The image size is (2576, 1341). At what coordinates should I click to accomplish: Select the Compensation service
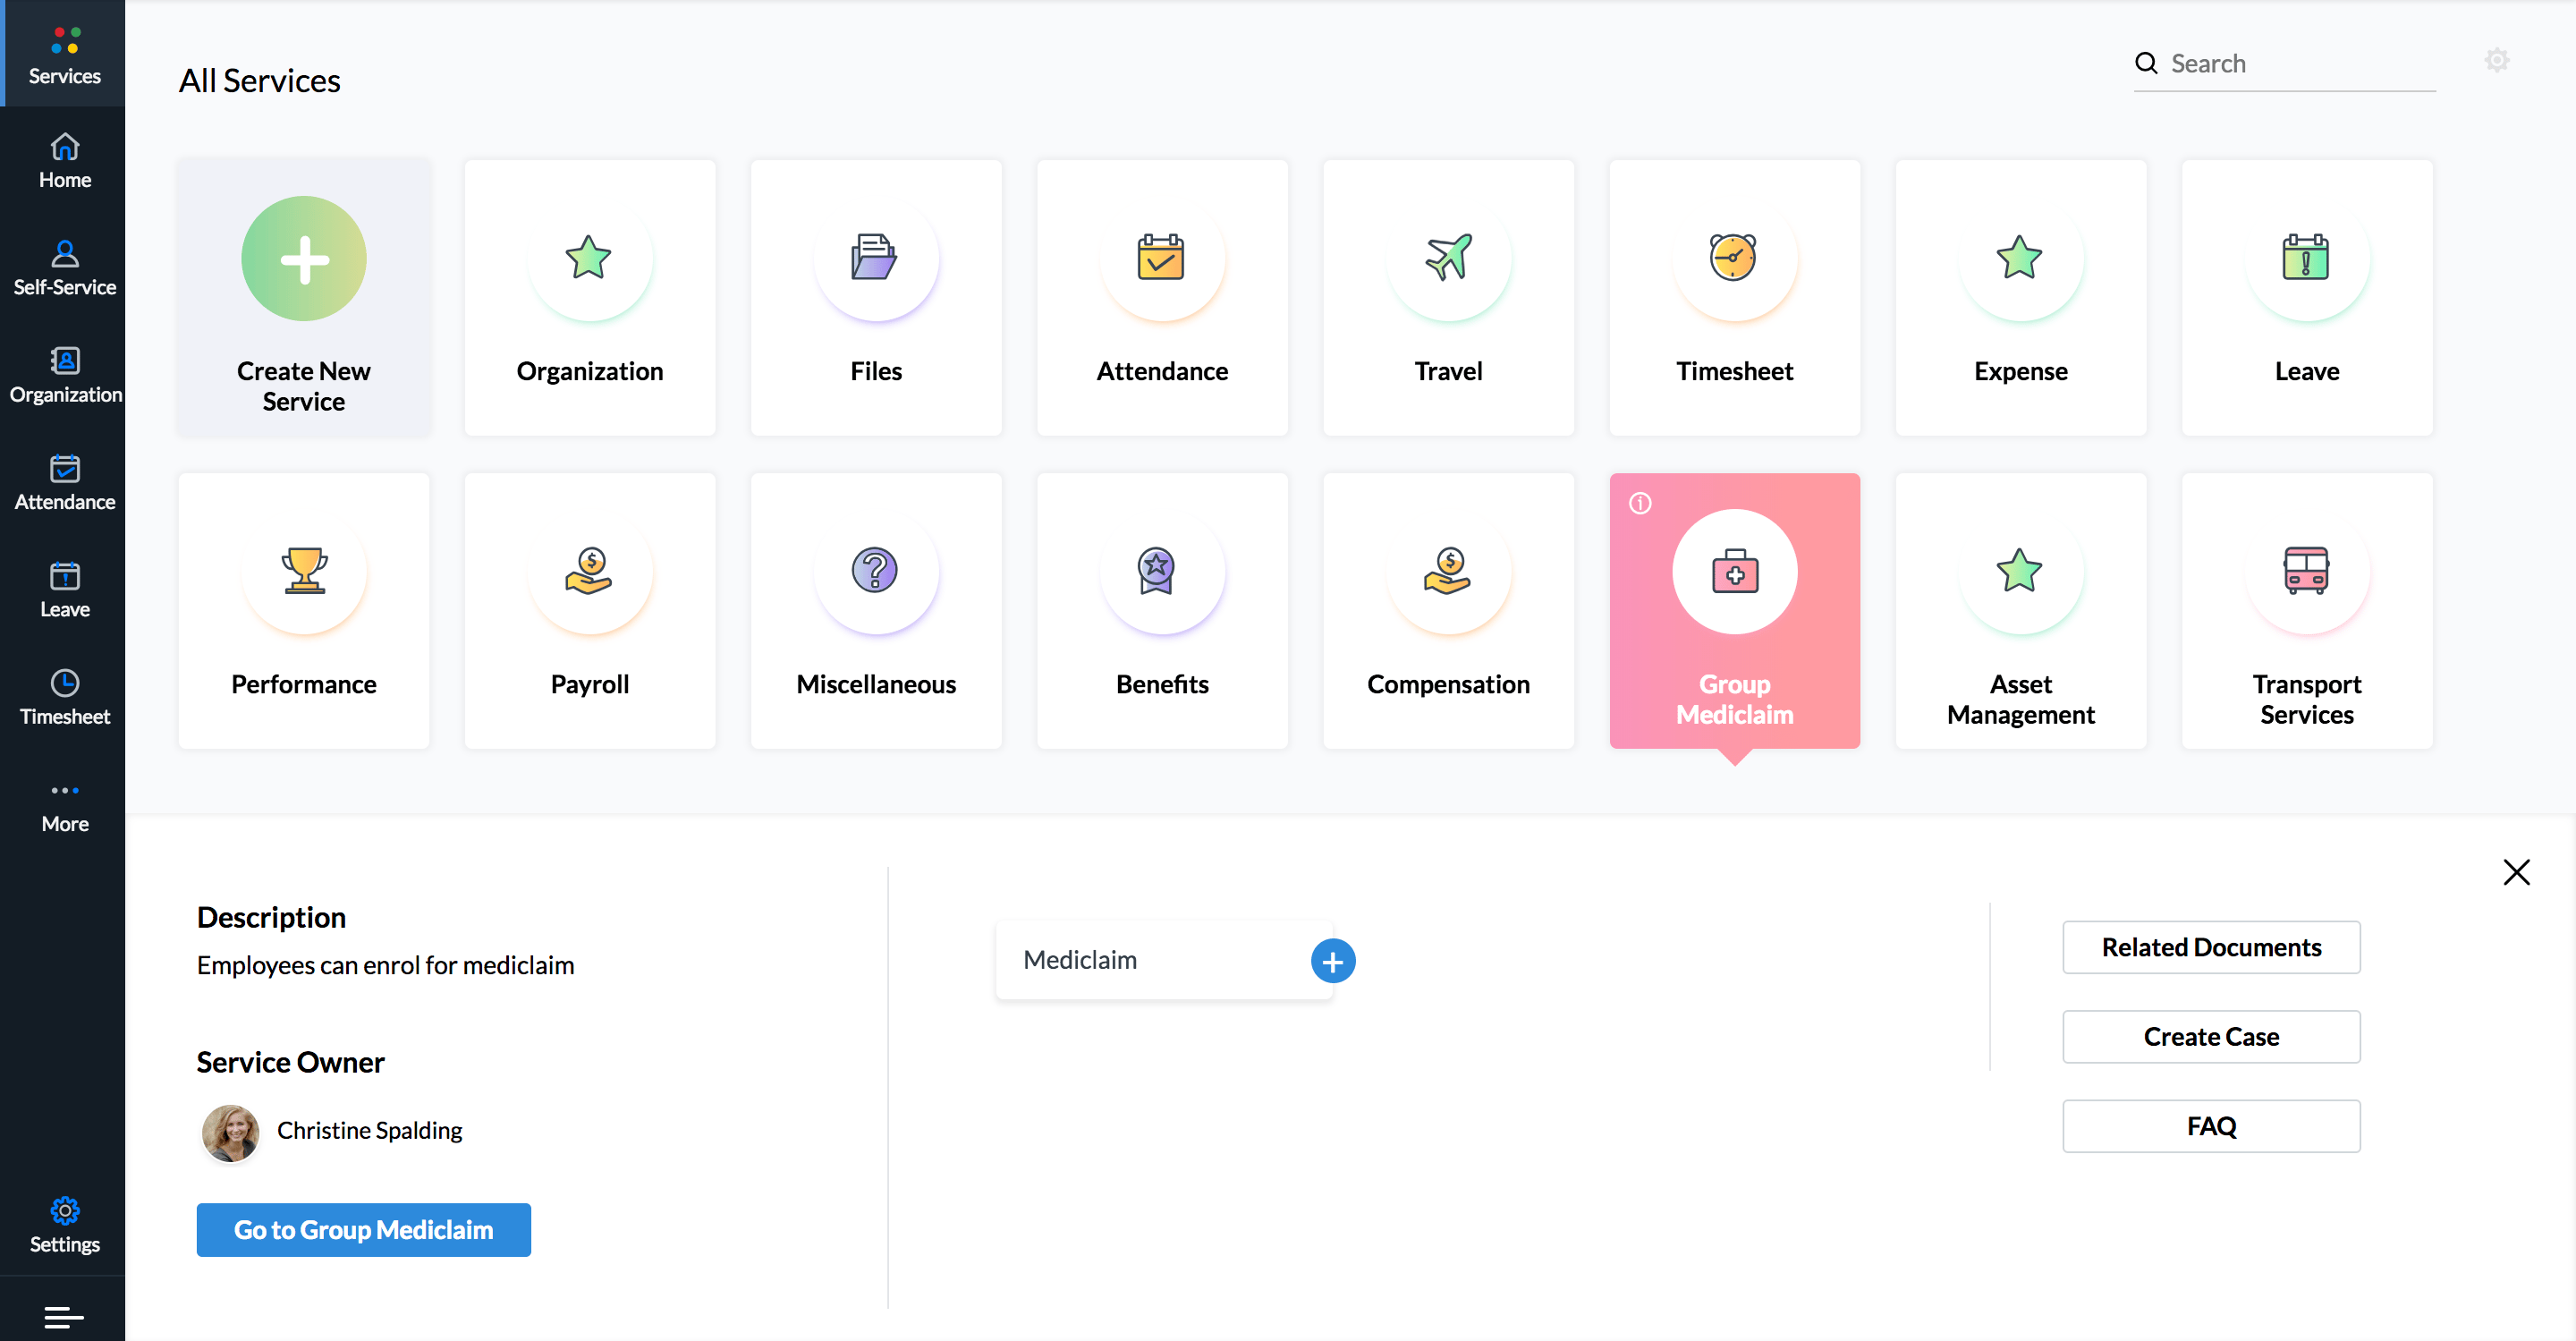coord(1448,610)
